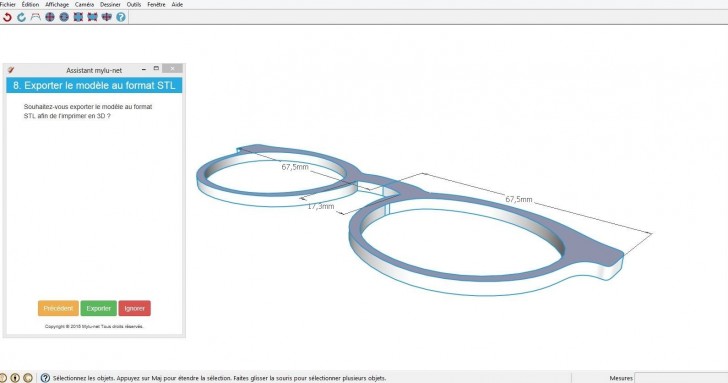Click the winged blue icon before help

point(107,17)
